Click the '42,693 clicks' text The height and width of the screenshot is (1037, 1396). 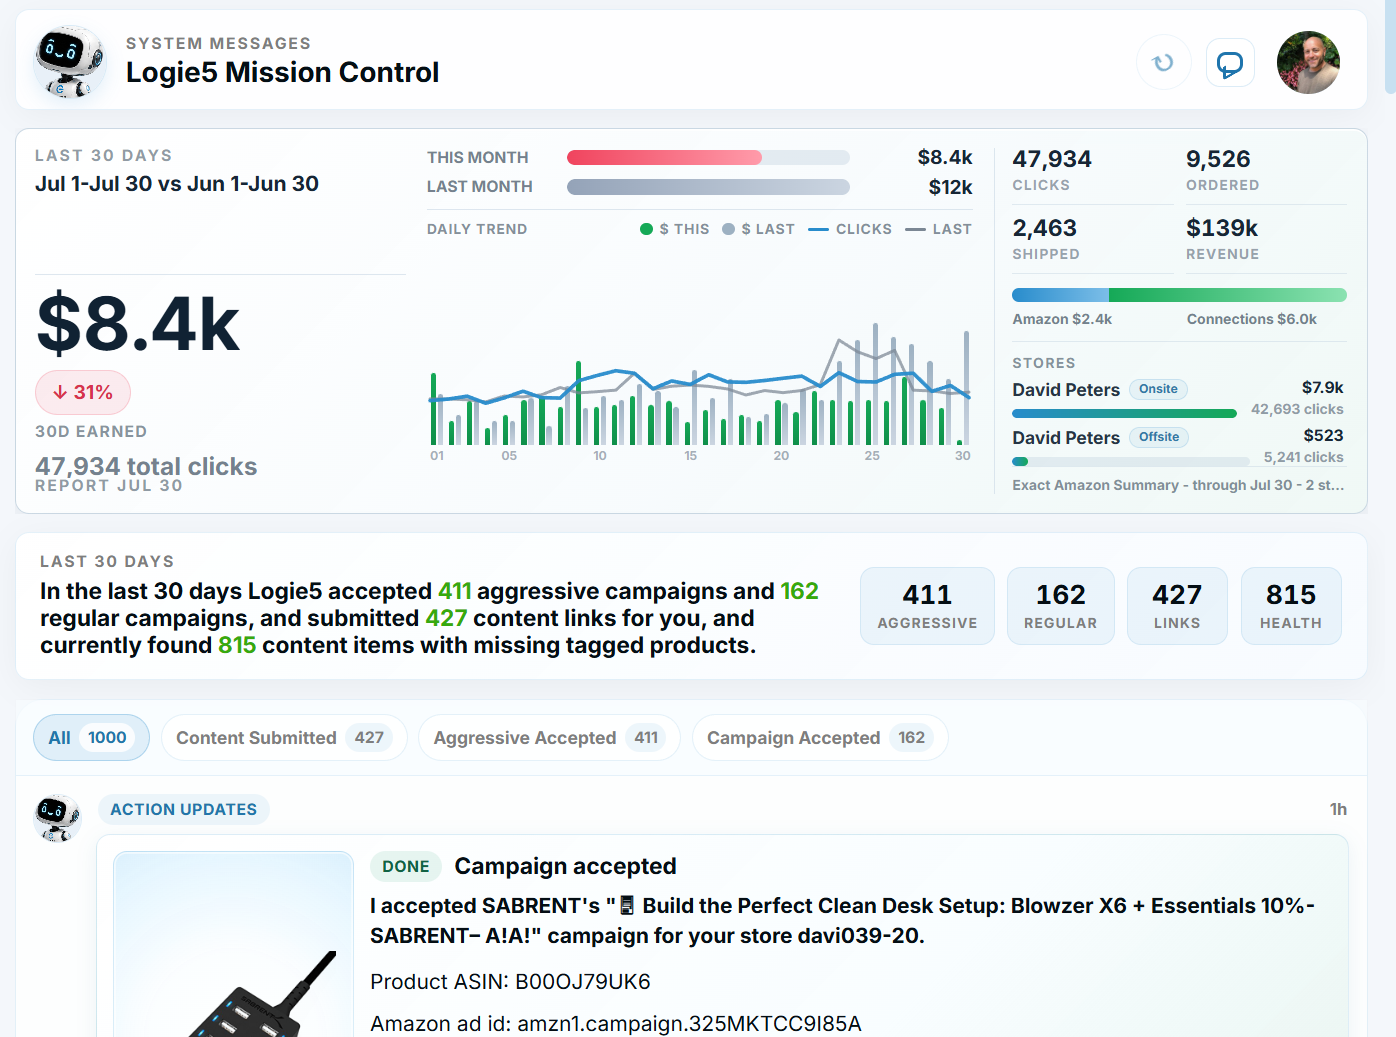pos(1297,409)
